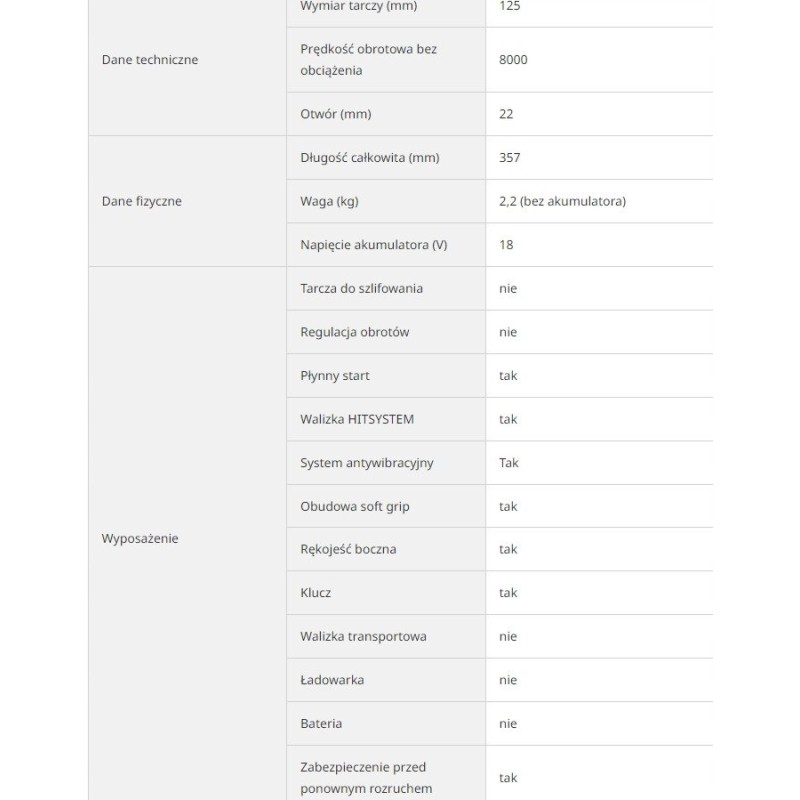Screen dimensions: 800x800
Task: Click the 'Wyposażenie' section label
Action: pos(140,538)
